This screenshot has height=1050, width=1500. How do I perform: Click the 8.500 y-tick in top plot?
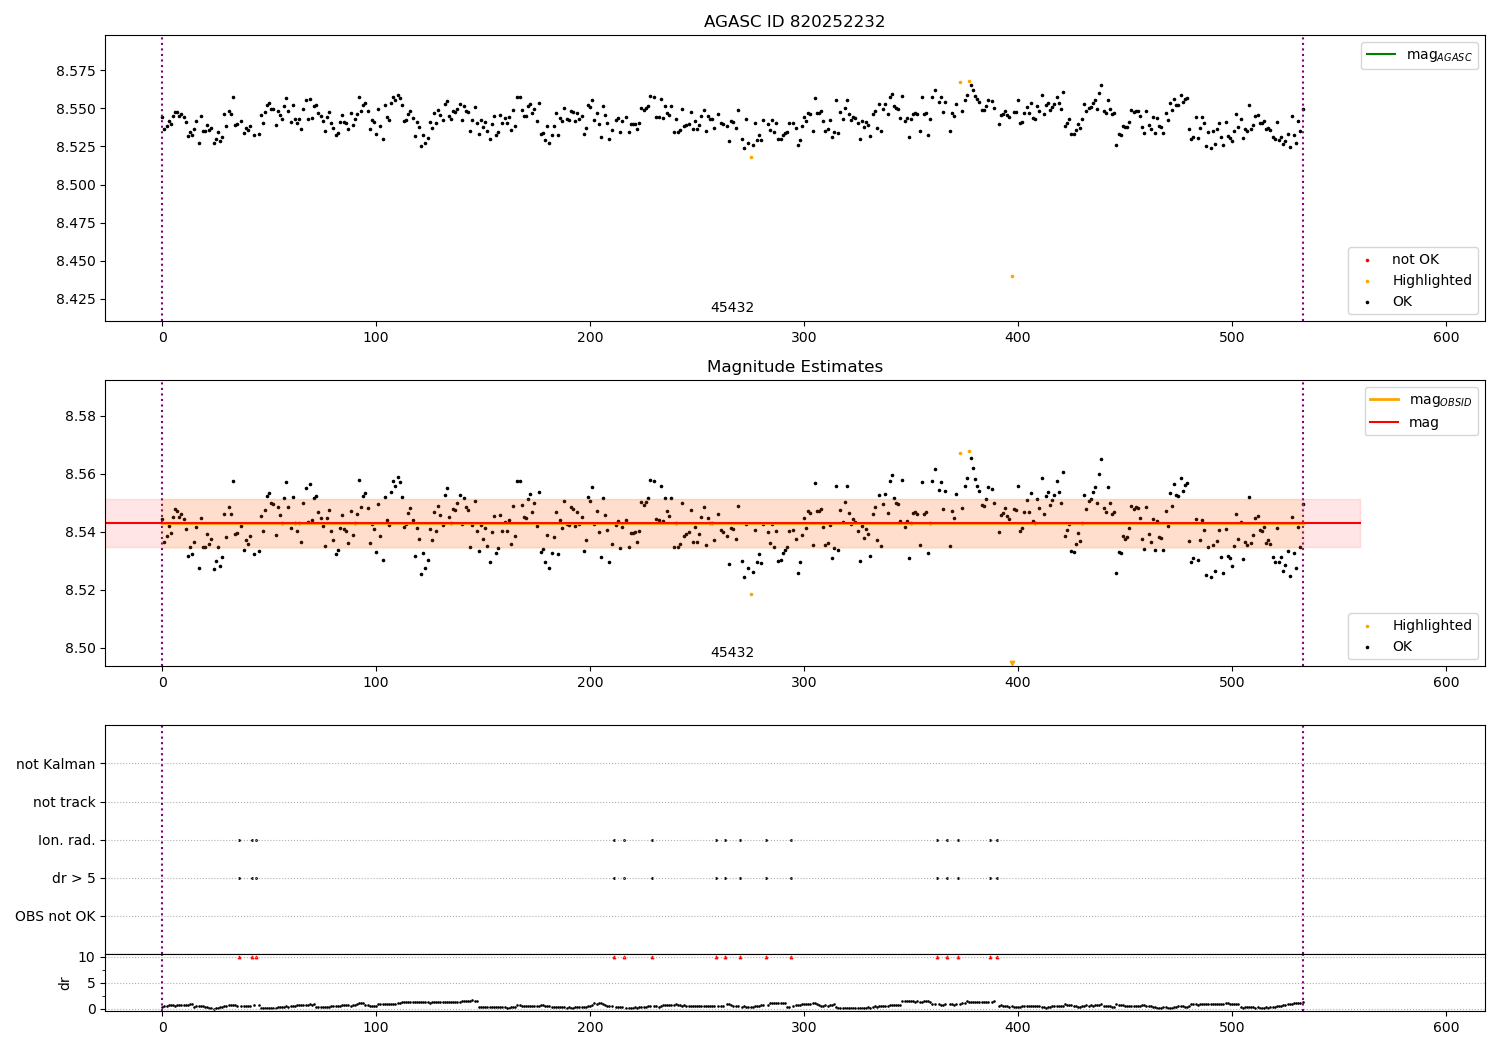click(75, 185)
